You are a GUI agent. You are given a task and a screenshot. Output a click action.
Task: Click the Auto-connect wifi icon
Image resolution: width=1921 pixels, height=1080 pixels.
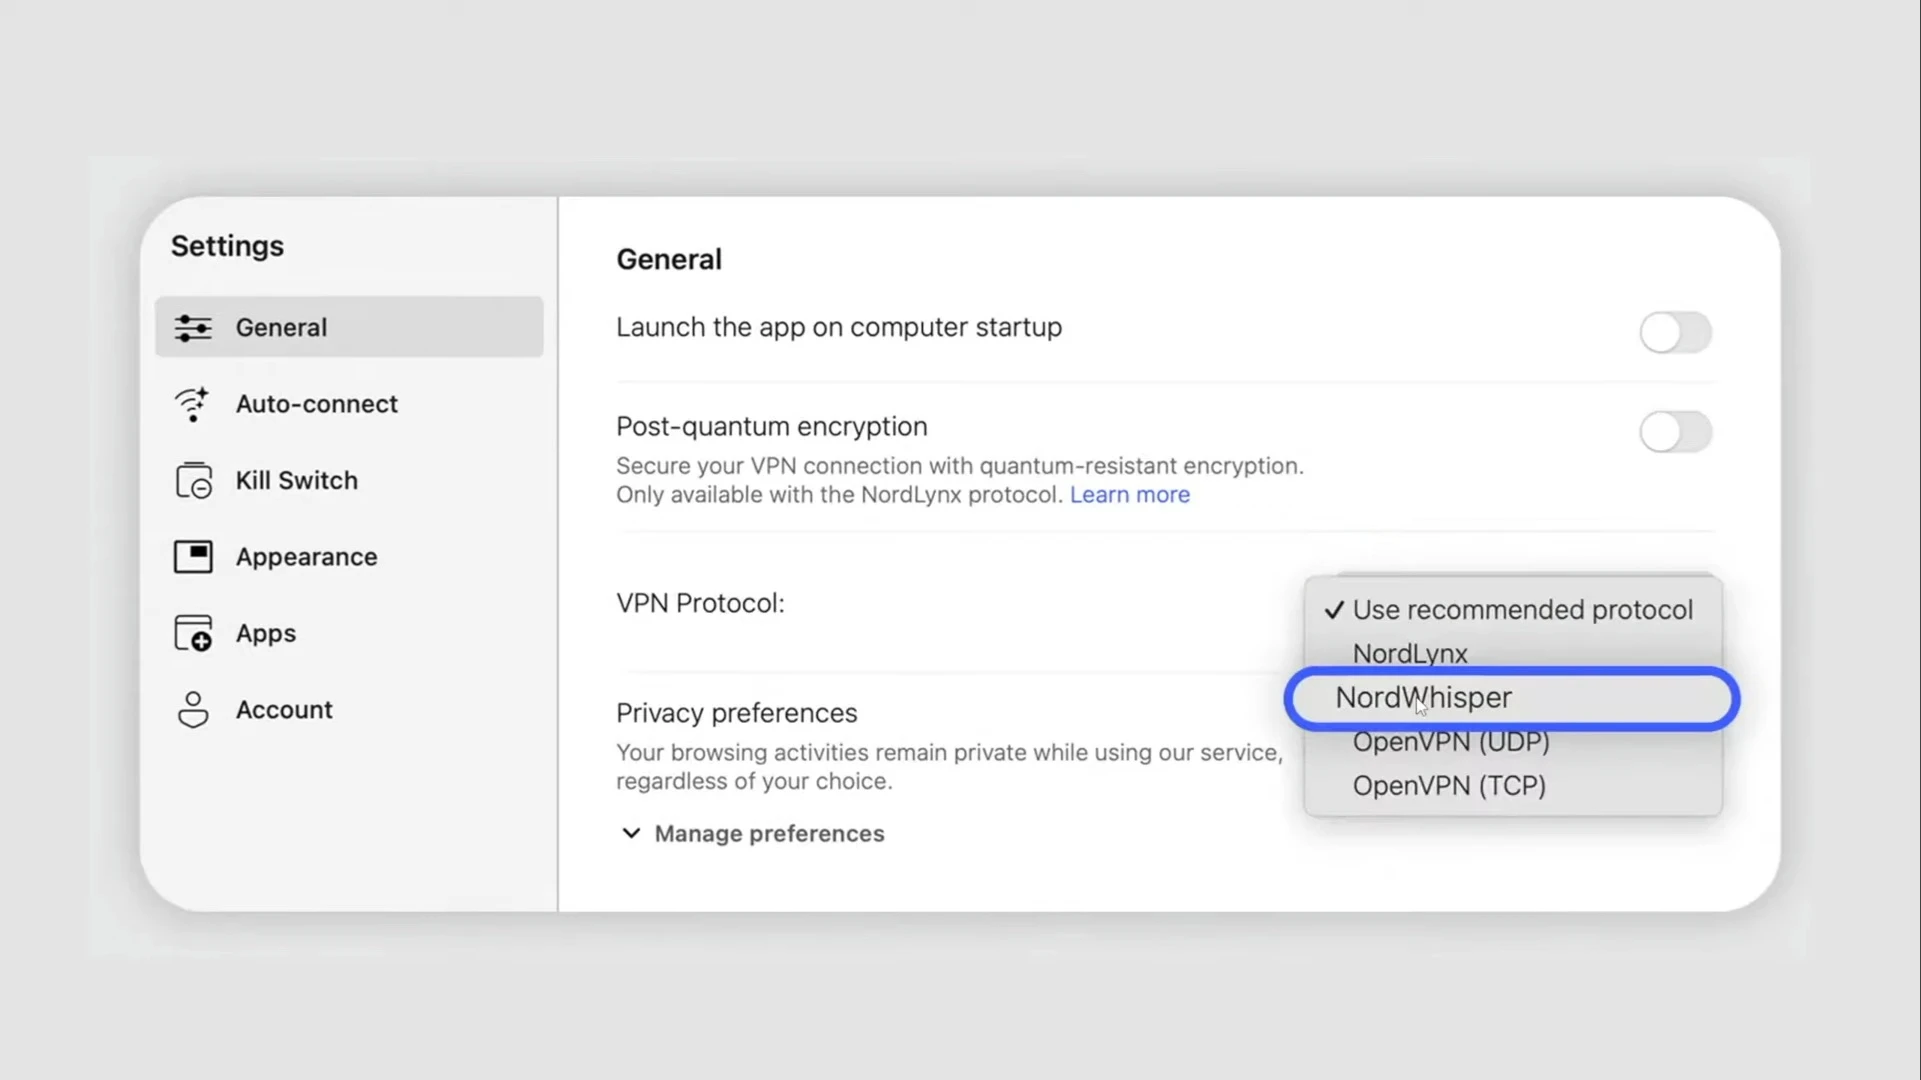click(x=192, y=404)
